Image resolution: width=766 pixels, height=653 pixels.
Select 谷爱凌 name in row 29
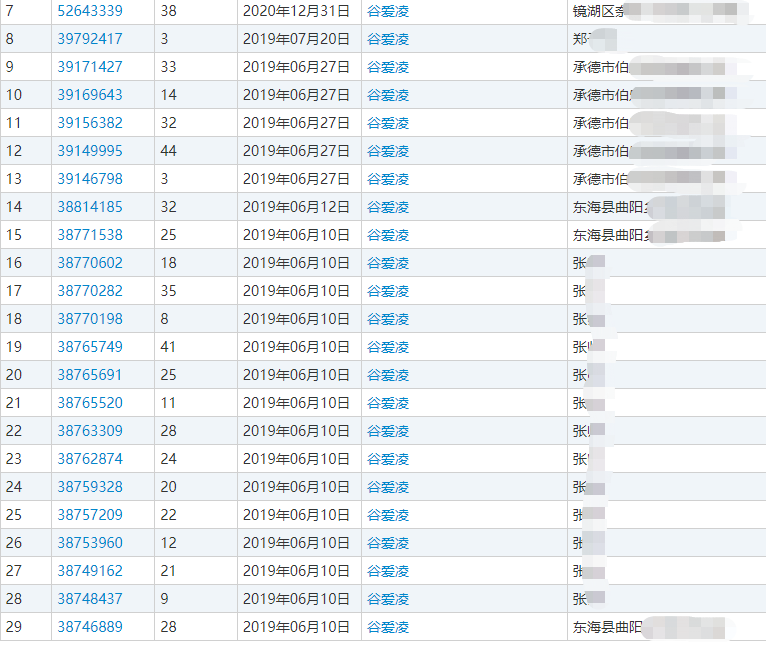point(388,627)
